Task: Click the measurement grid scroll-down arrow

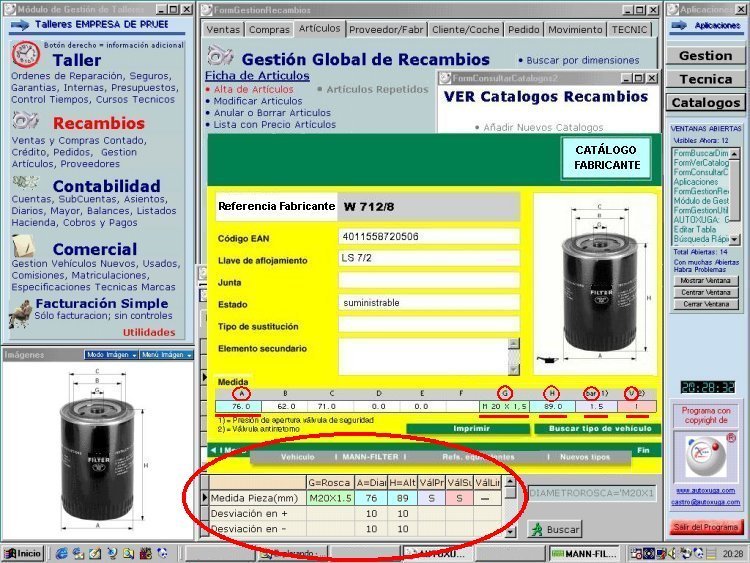Action: (x=510, y=531)
